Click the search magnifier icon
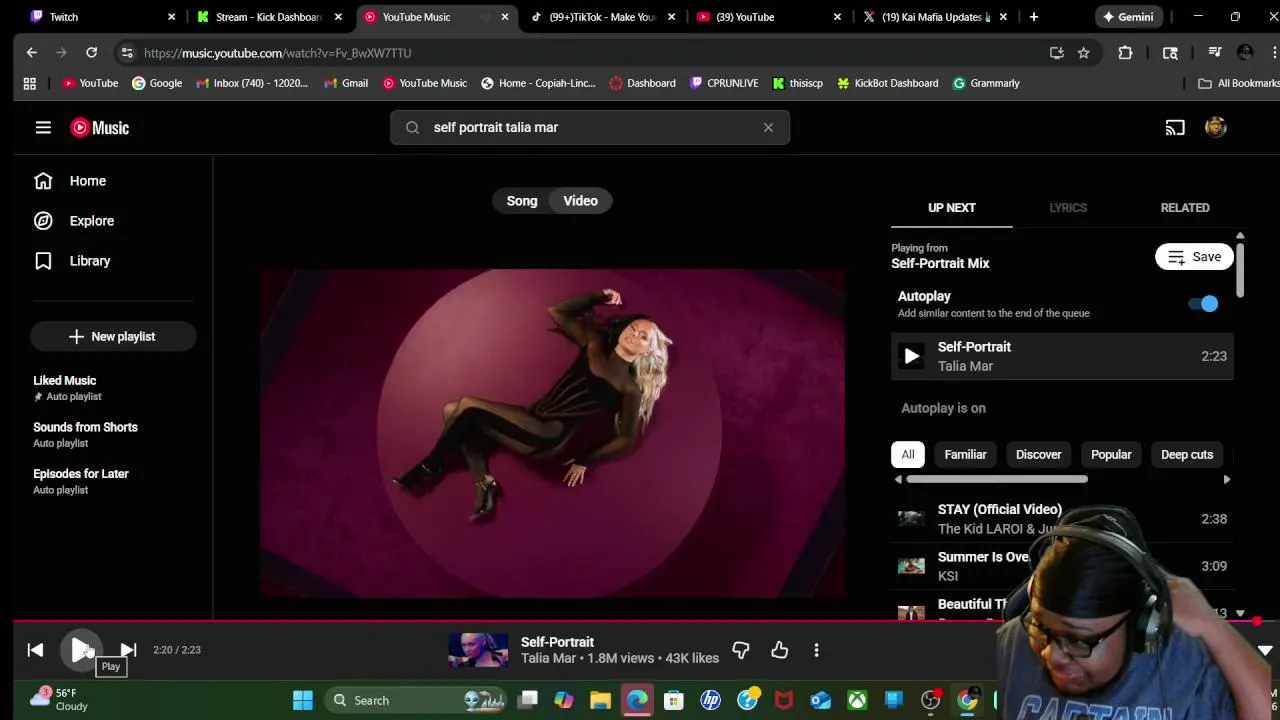 point(412,127)
